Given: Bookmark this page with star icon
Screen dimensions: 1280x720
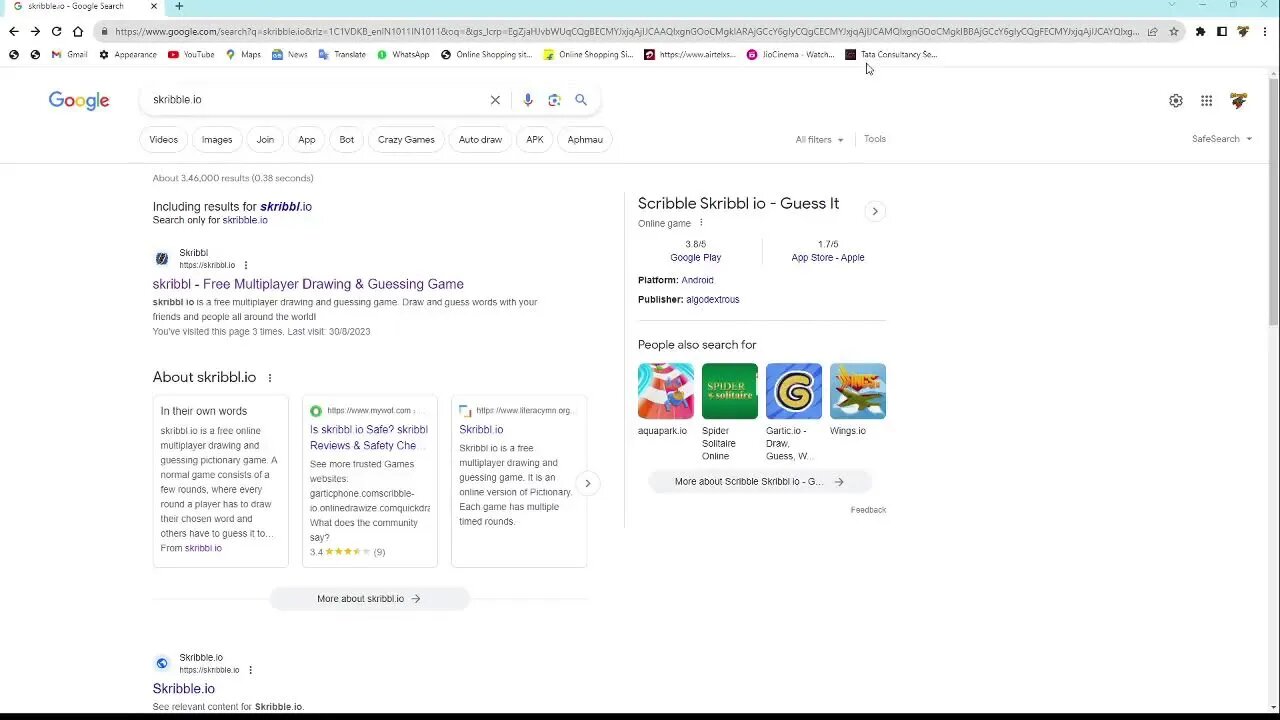Looking at the screenshot, I should click(1173, 32).
